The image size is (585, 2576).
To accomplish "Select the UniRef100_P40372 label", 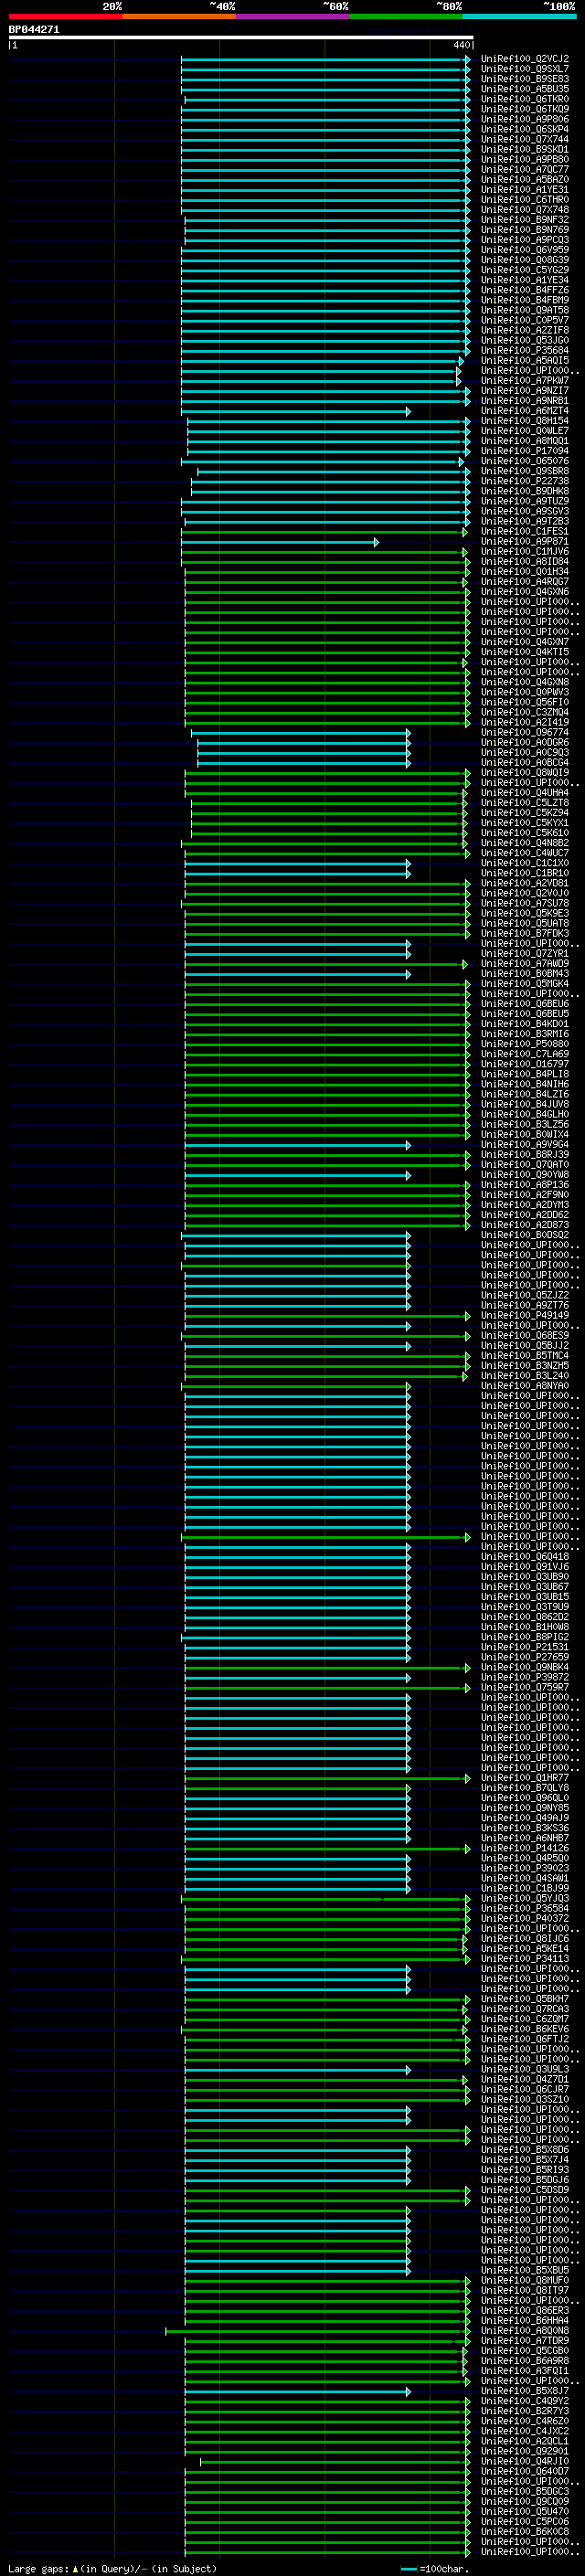I will tap(525, 1918).
